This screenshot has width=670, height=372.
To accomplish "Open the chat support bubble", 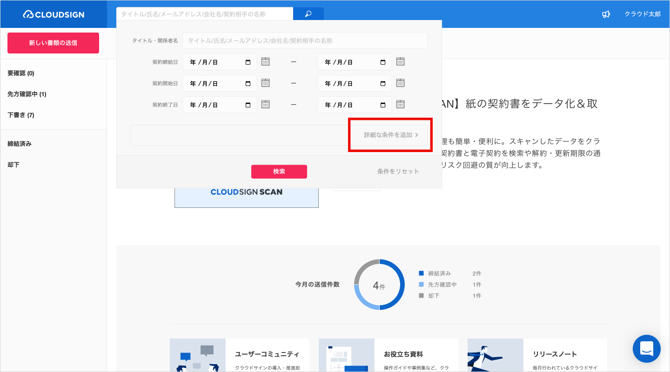I will pos(646,349).
